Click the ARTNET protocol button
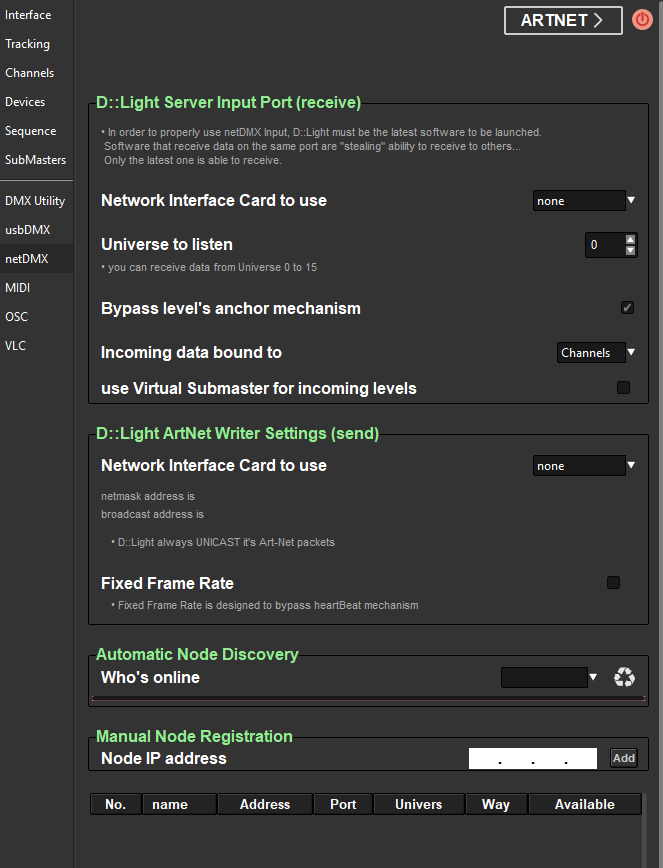 (563, 20)
